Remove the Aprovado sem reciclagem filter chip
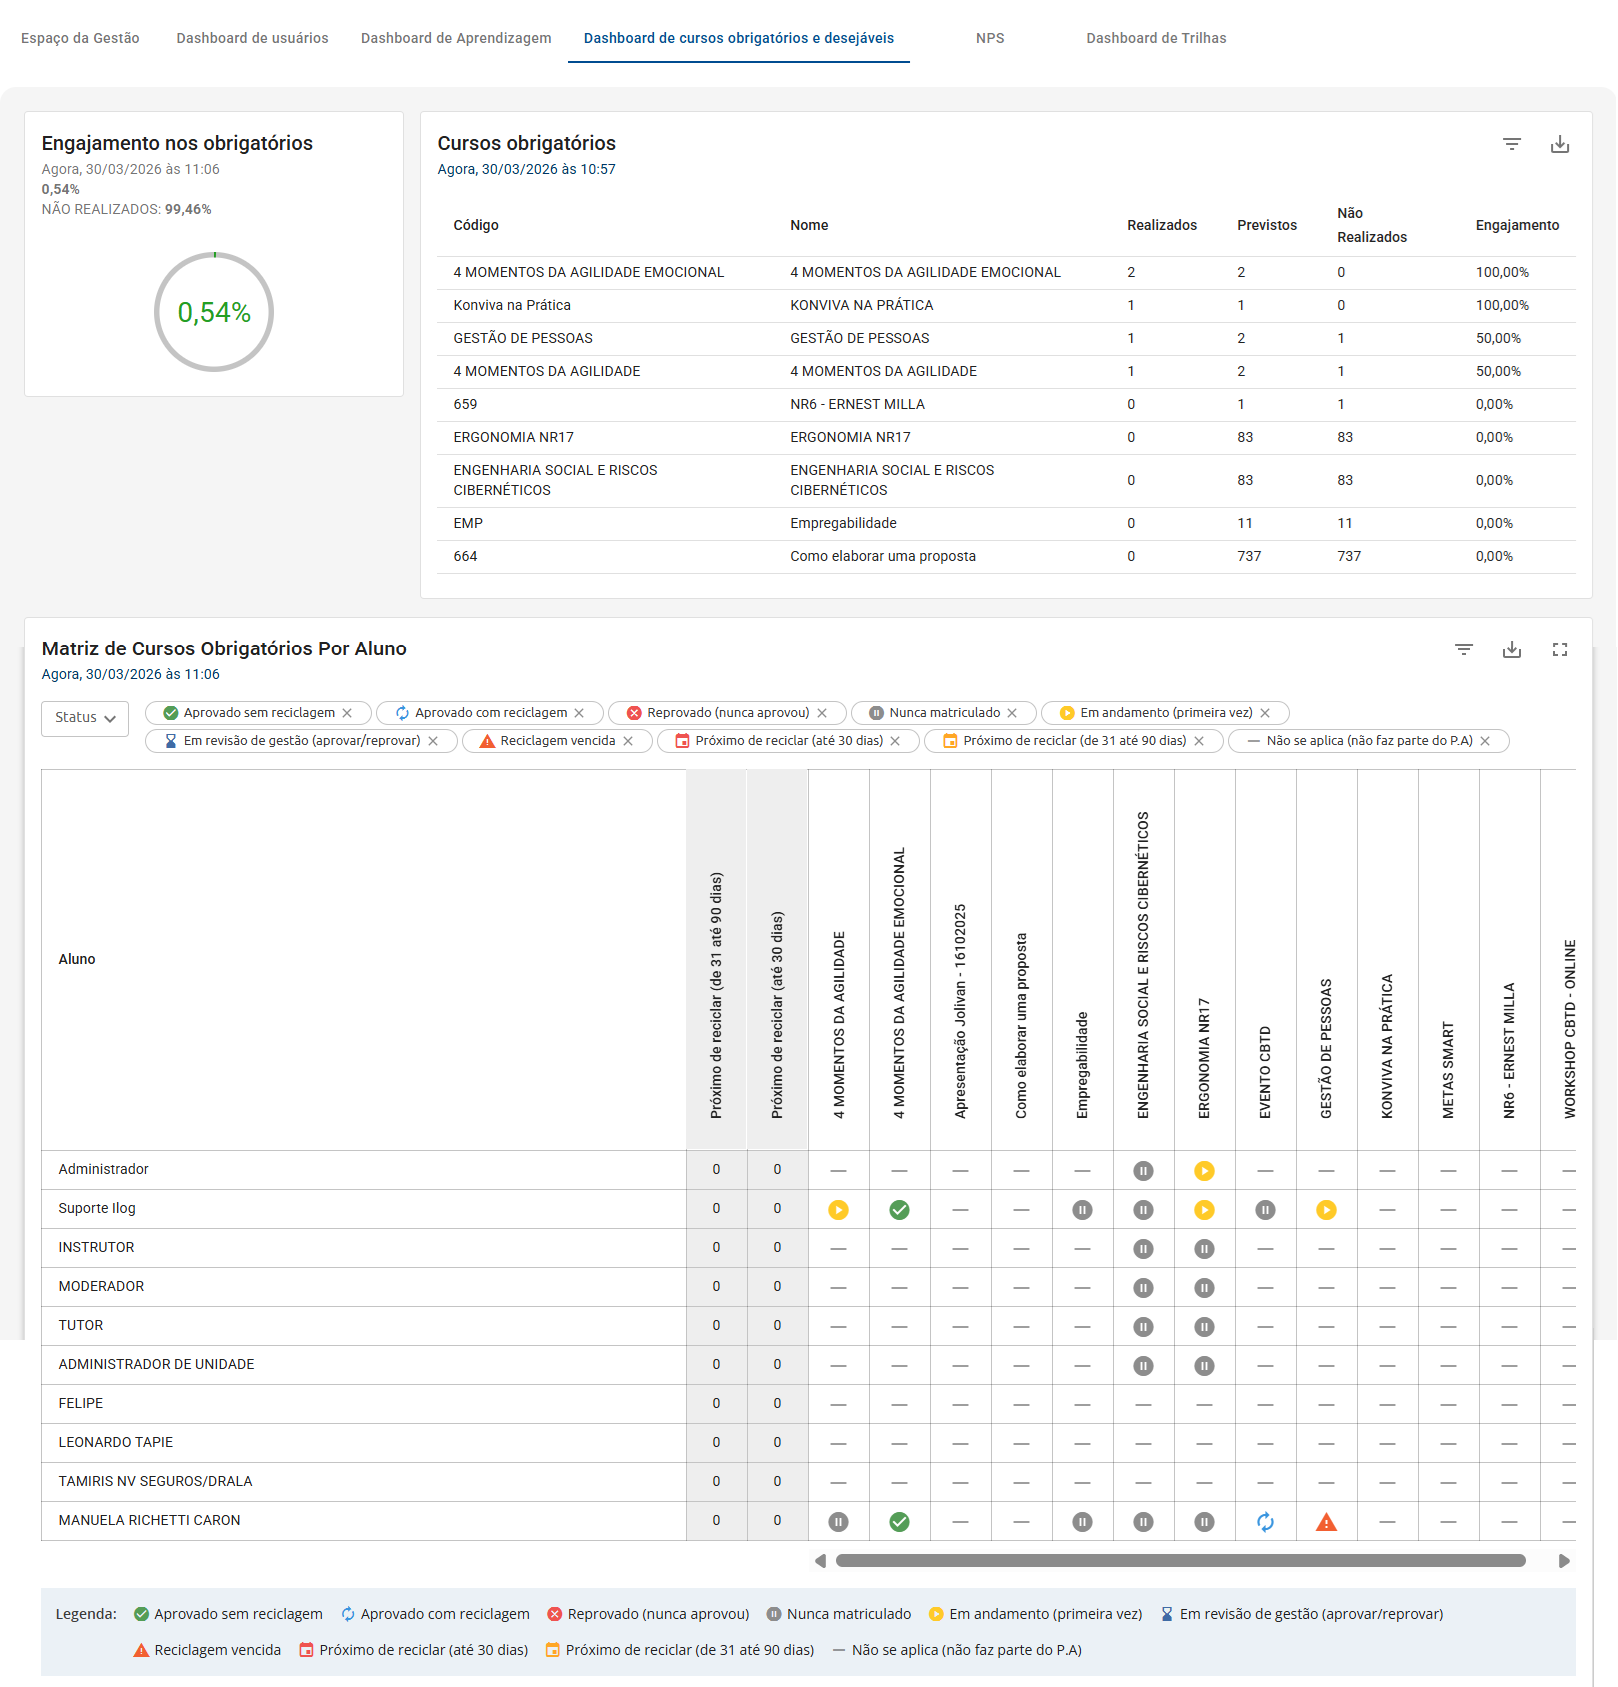Viewport: 1618px width, 1687px height. [348, 713]
